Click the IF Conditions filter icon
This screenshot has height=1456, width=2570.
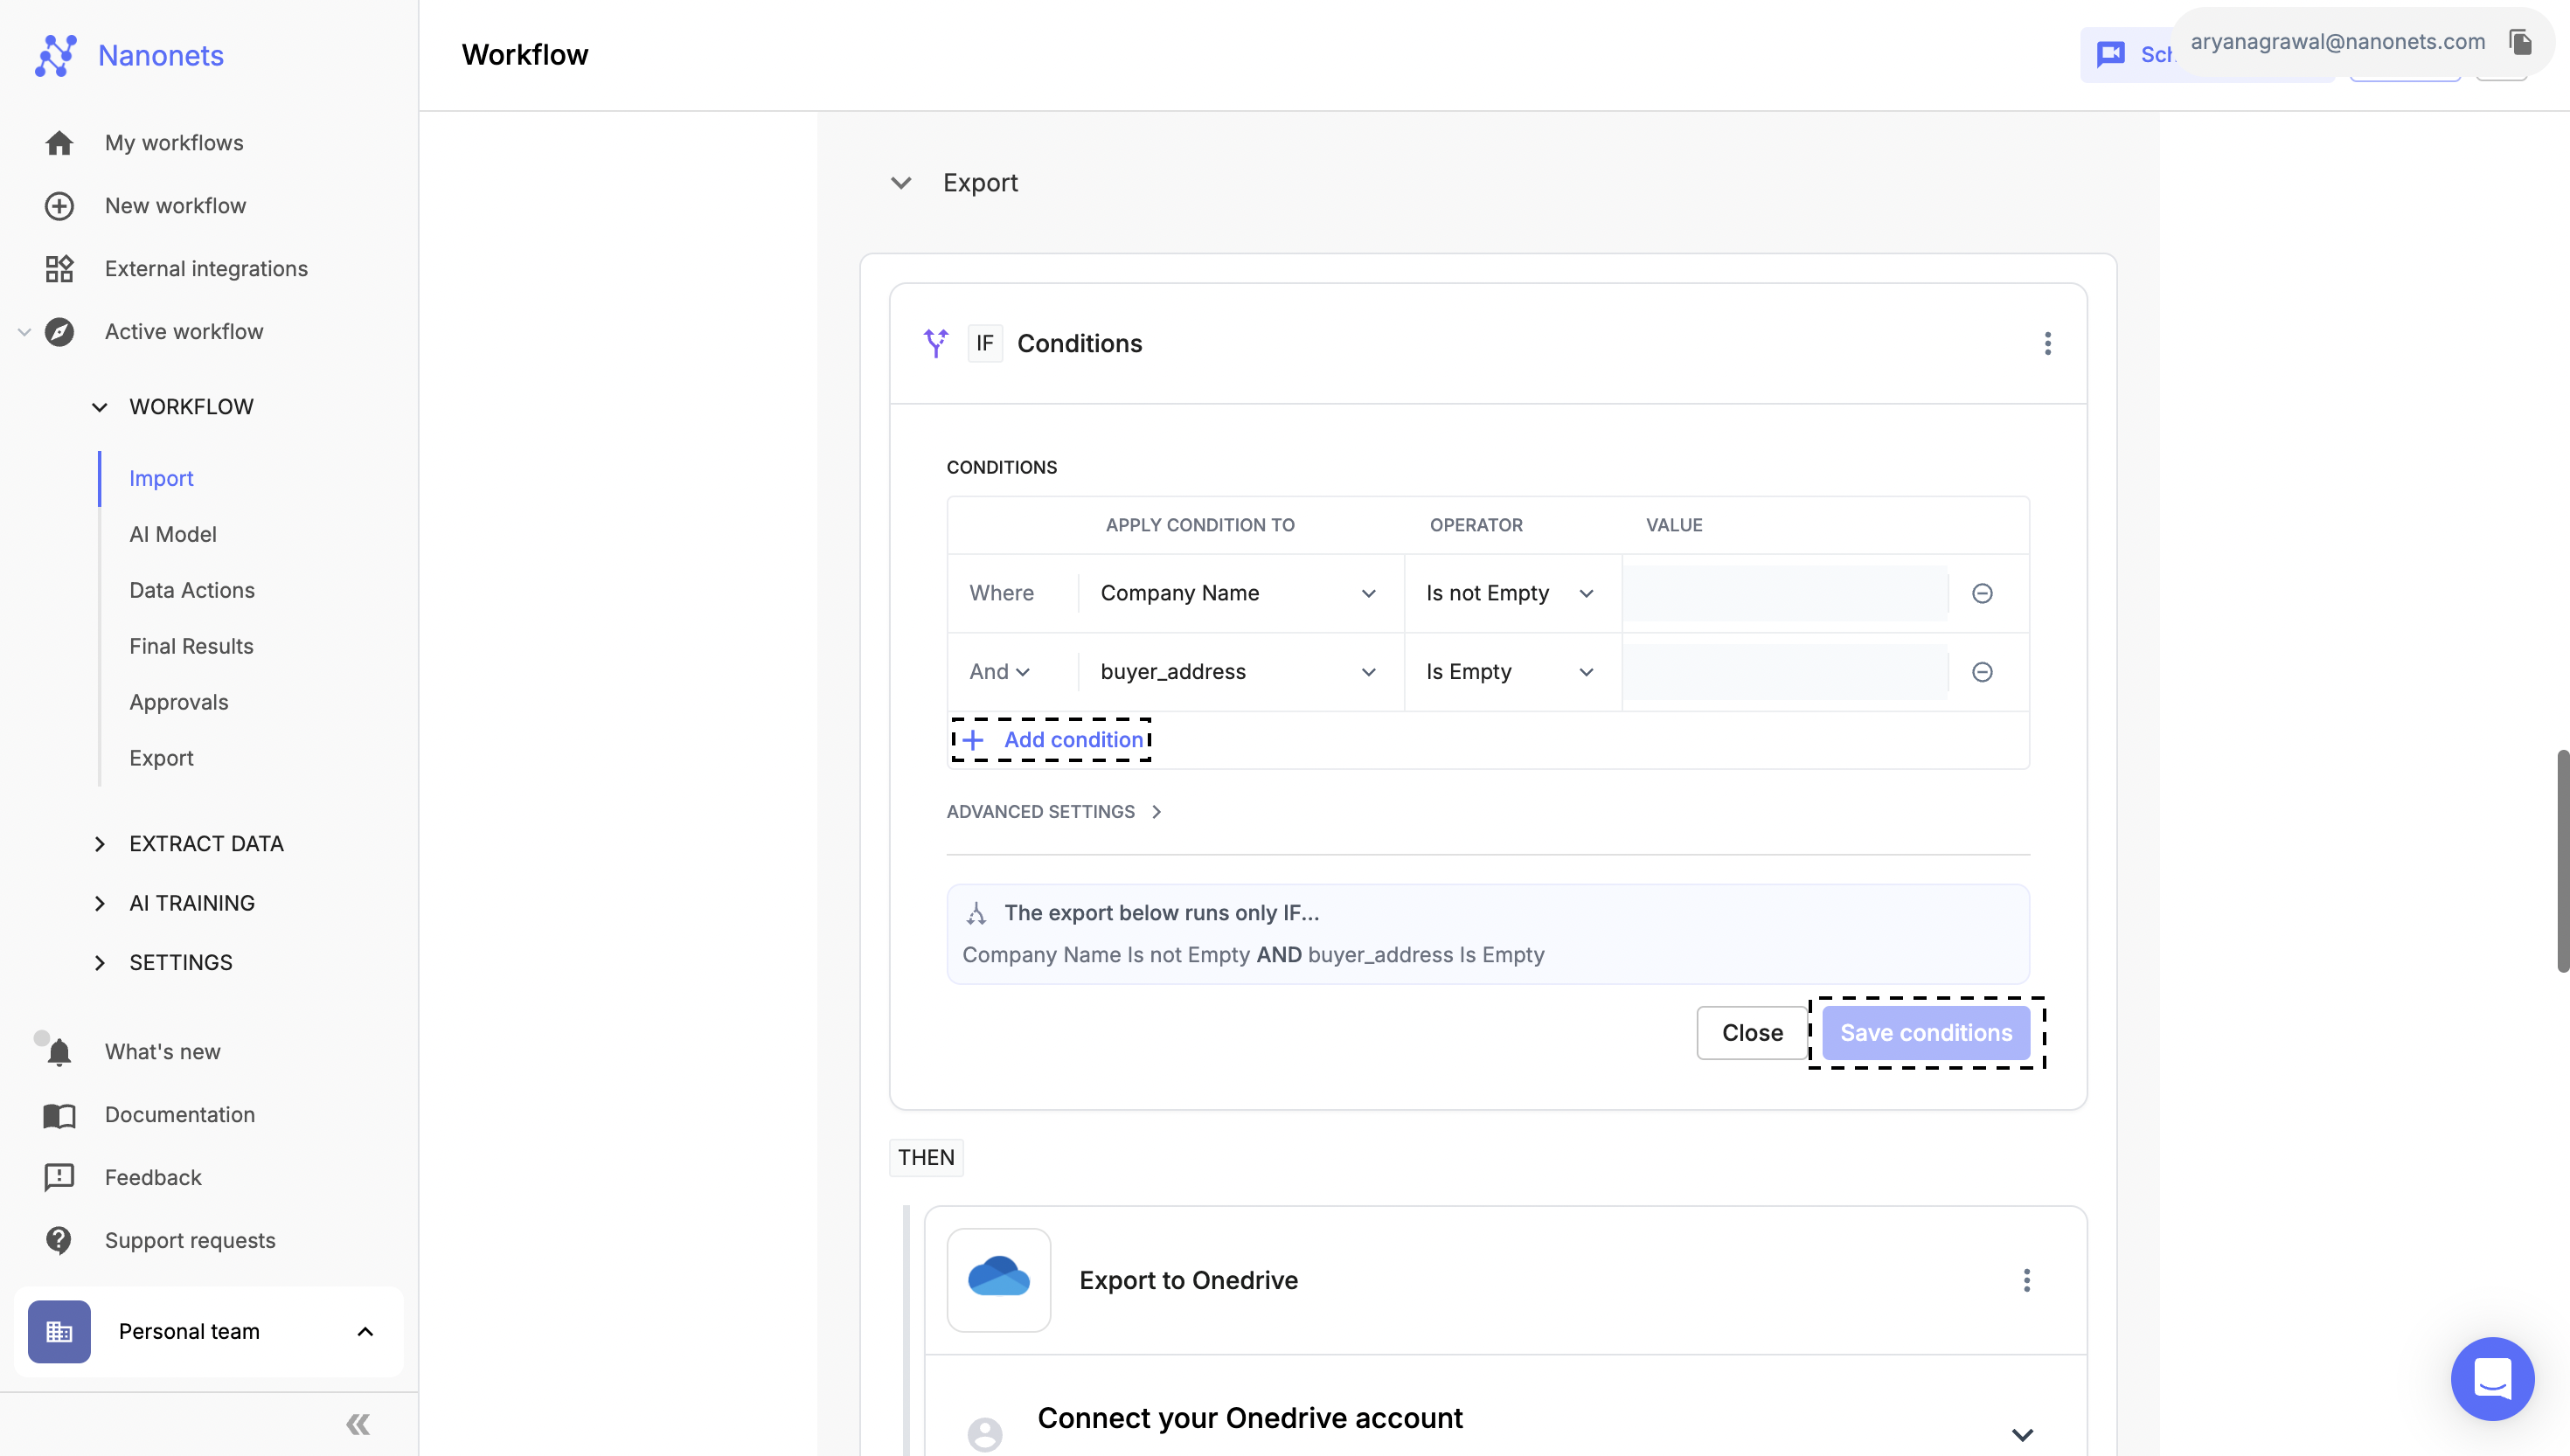pos(937,344)
